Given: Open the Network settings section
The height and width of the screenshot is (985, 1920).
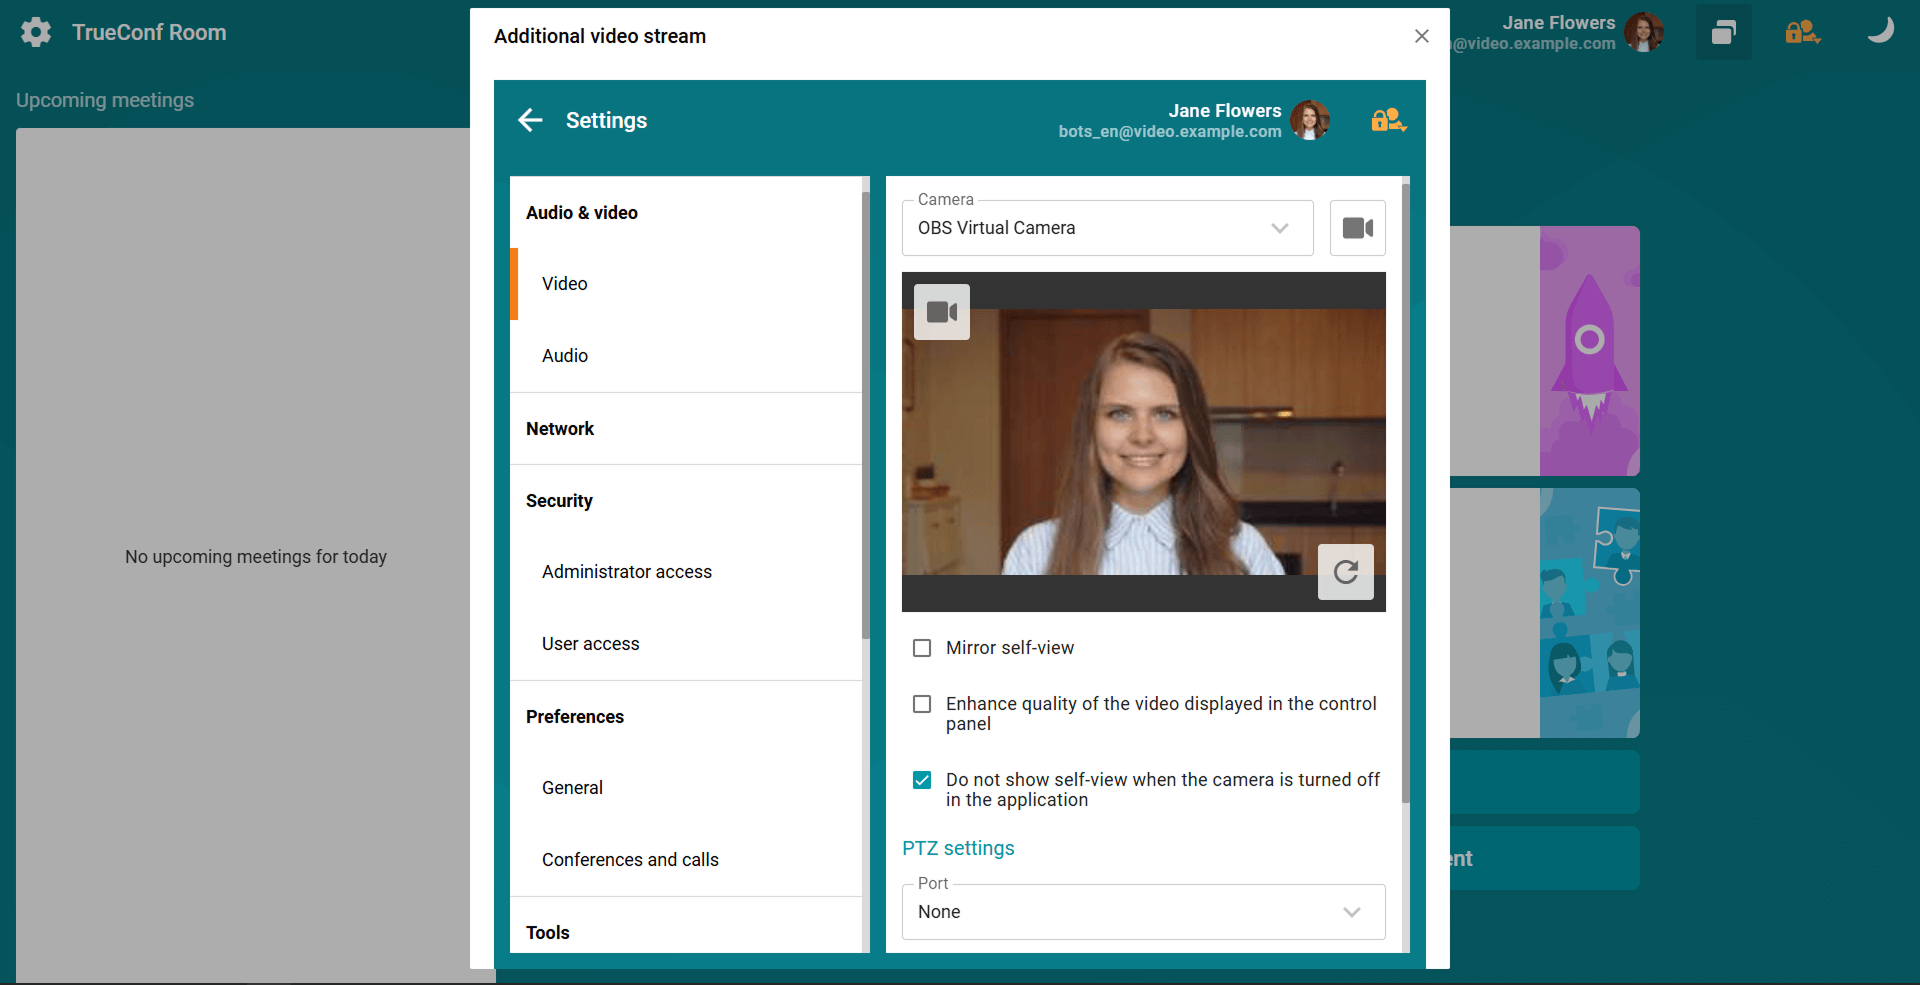Looking at the screenshot, I should 560,429.
